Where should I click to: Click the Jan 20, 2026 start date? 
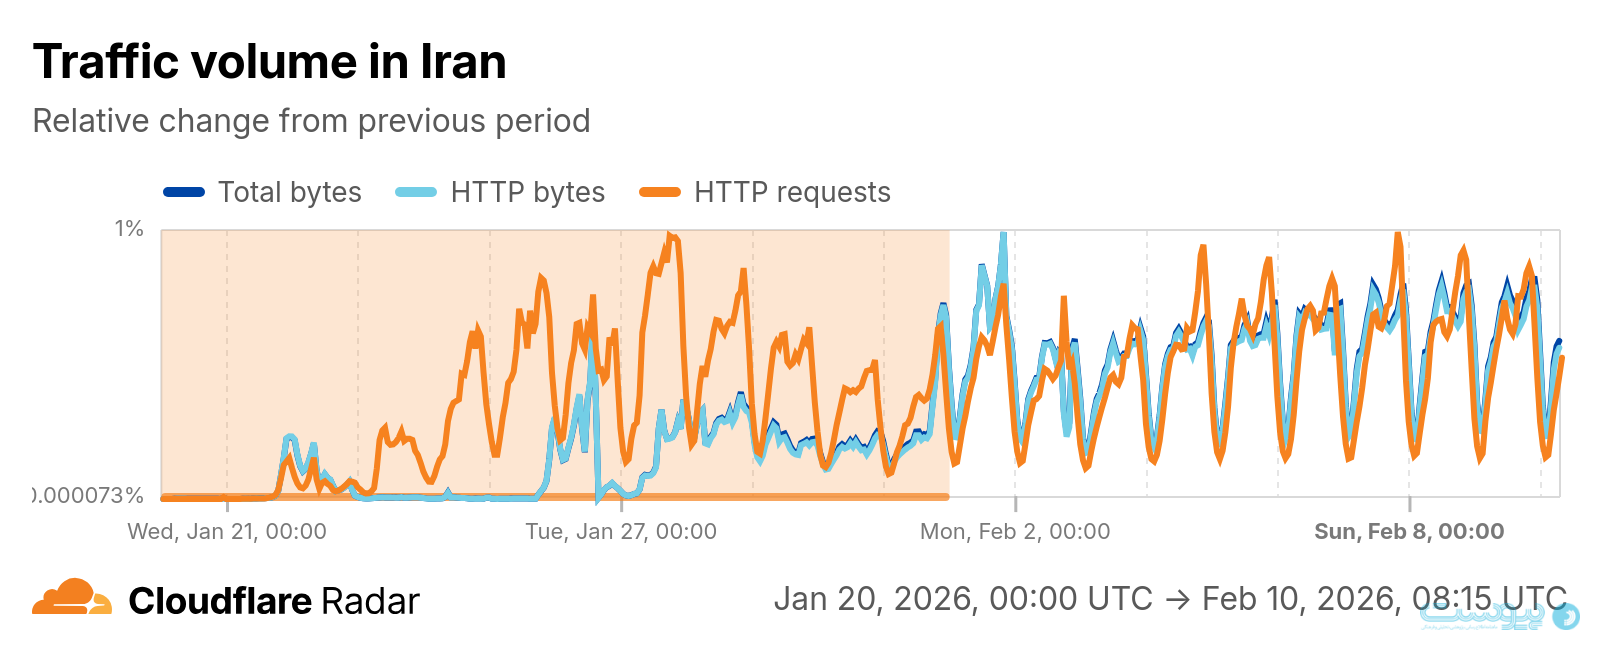pos(963,599)
